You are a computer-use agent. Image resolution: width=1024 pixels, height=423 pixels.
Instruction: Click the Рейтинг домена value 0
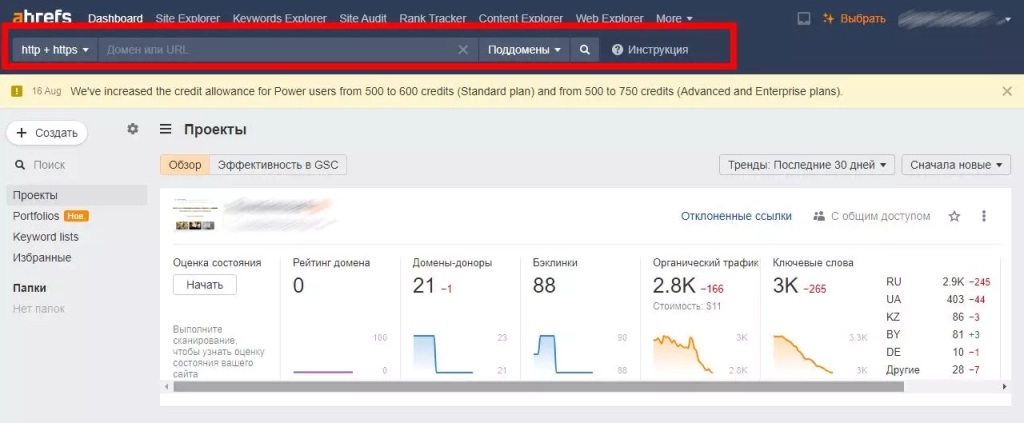298,286
